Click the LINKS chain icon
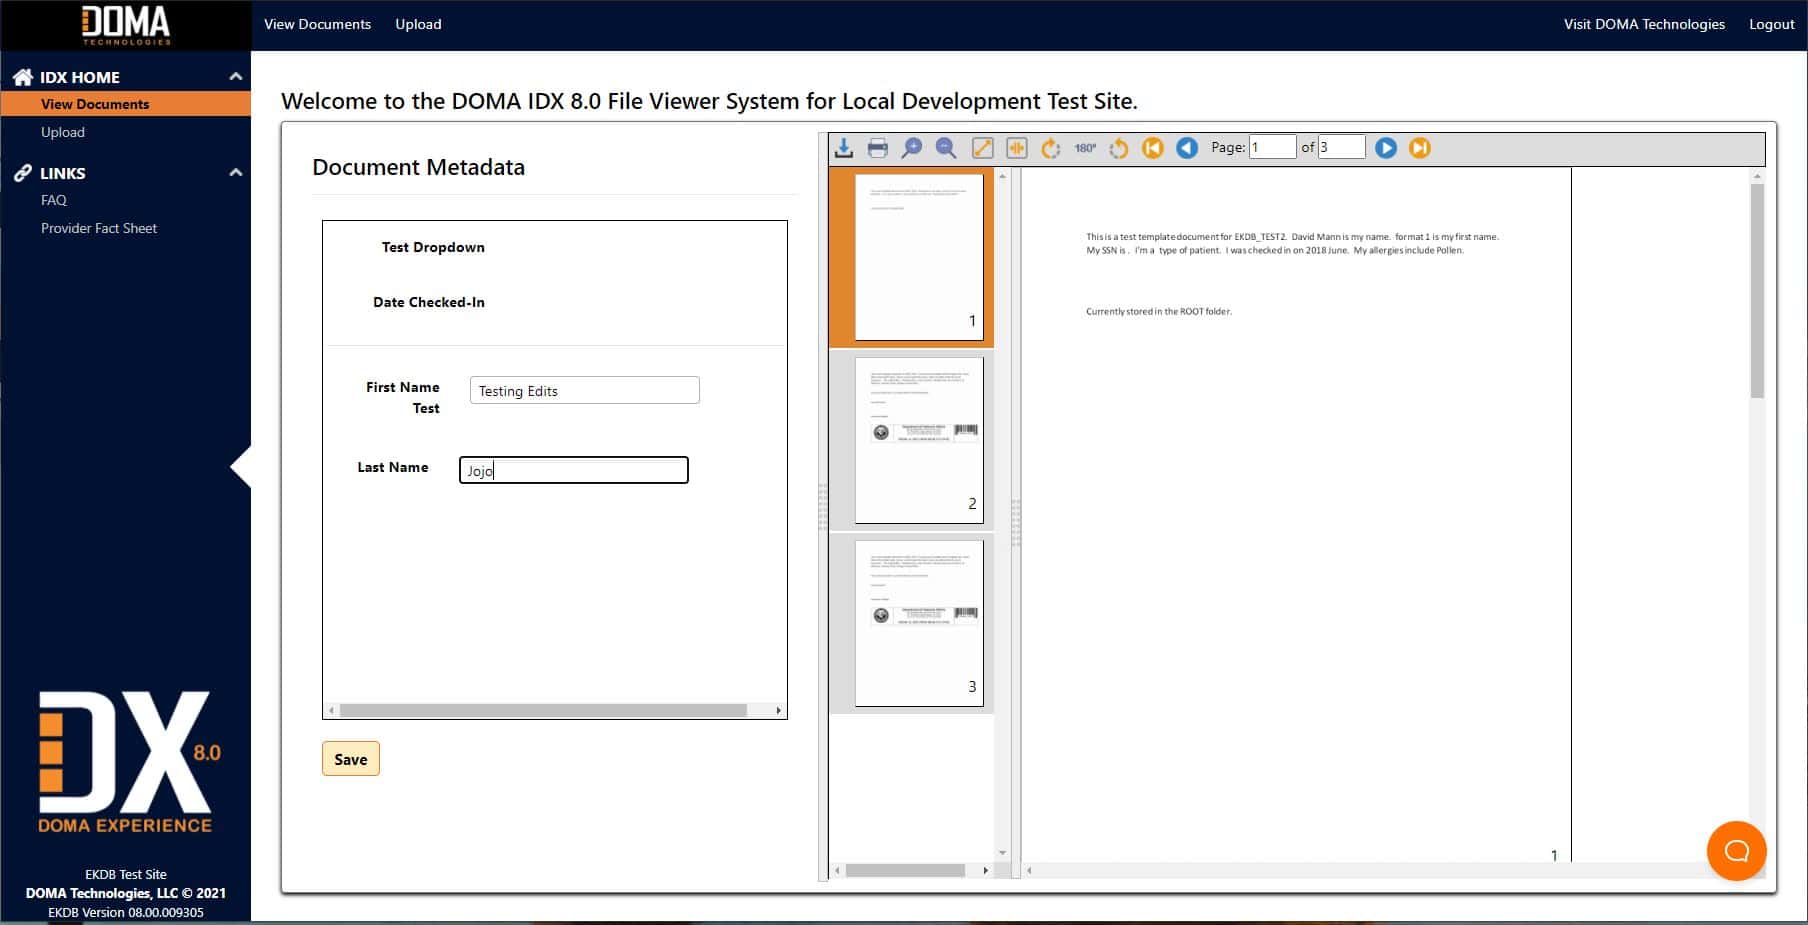 (x=23, y=173)
